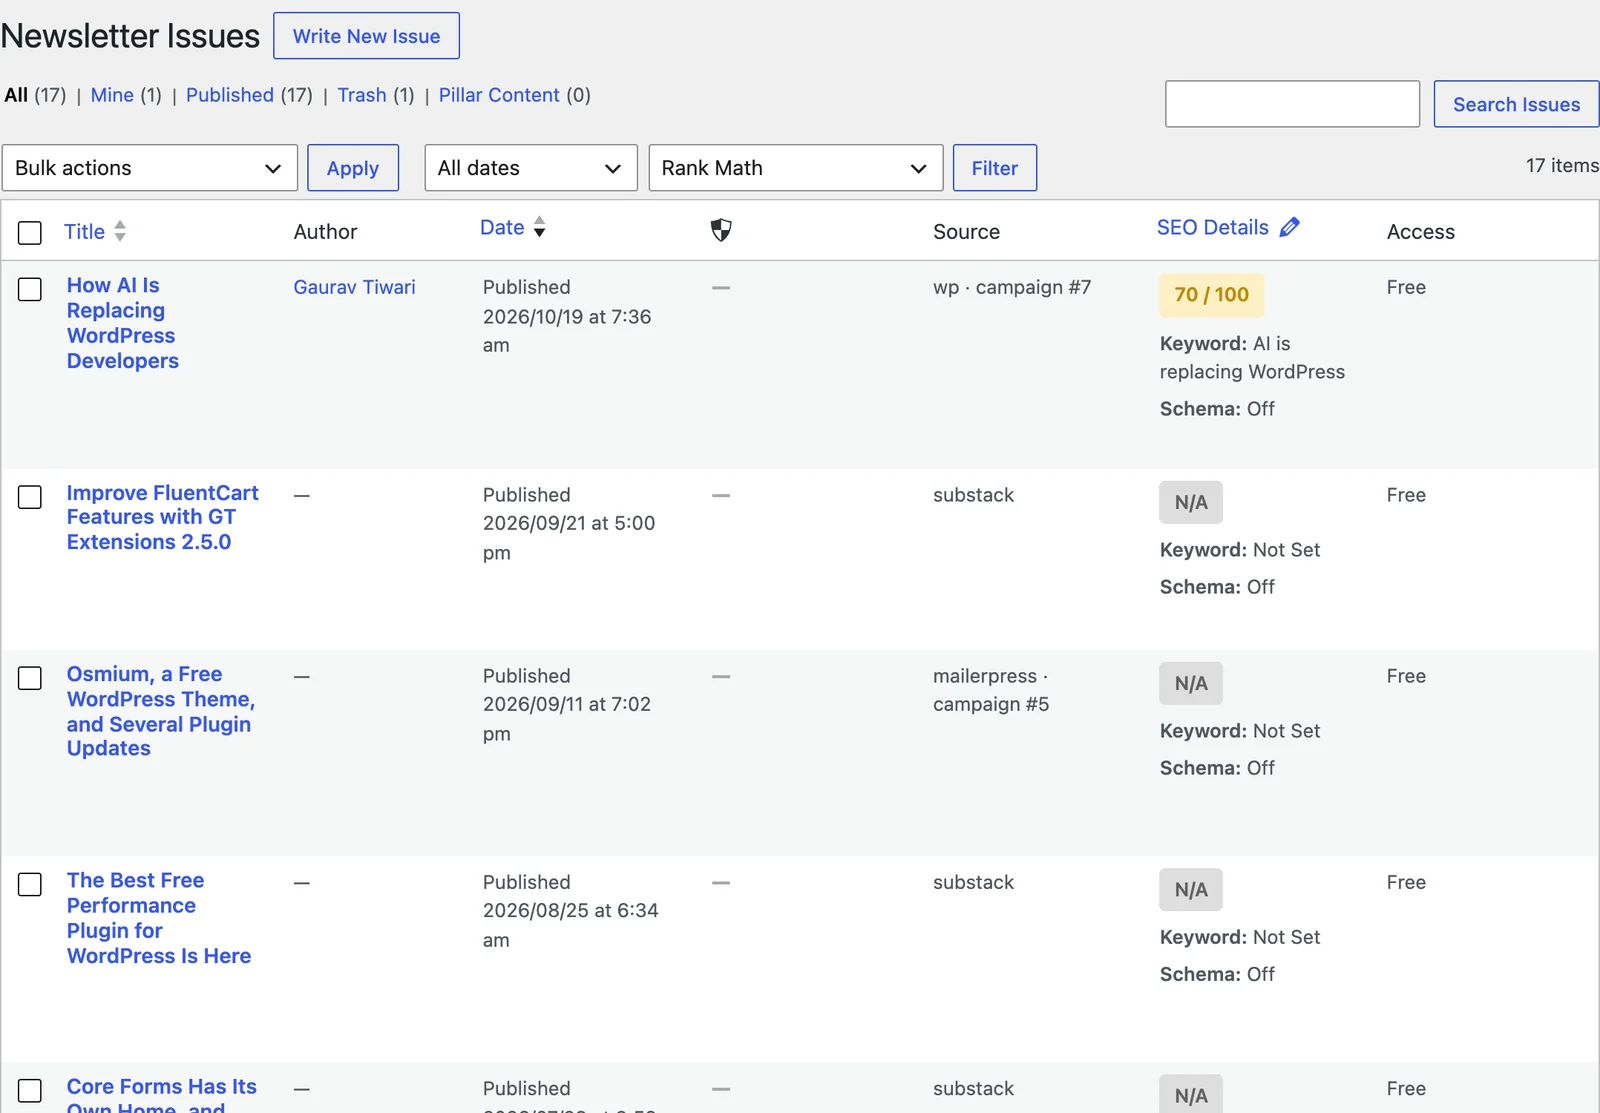Open the Rank Math filter dropdown
1600x1113 pixels.
click(x=796, y=168)
